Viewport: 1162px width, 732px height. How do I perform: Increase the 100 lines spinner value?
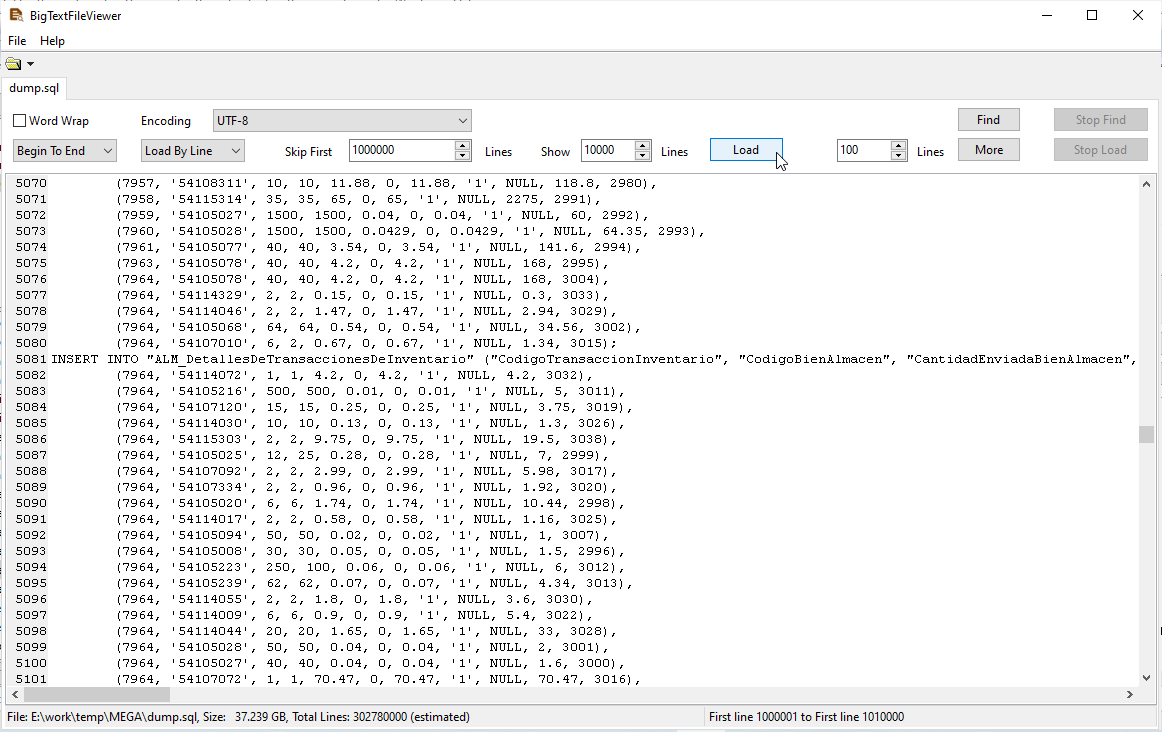point(900,146)
